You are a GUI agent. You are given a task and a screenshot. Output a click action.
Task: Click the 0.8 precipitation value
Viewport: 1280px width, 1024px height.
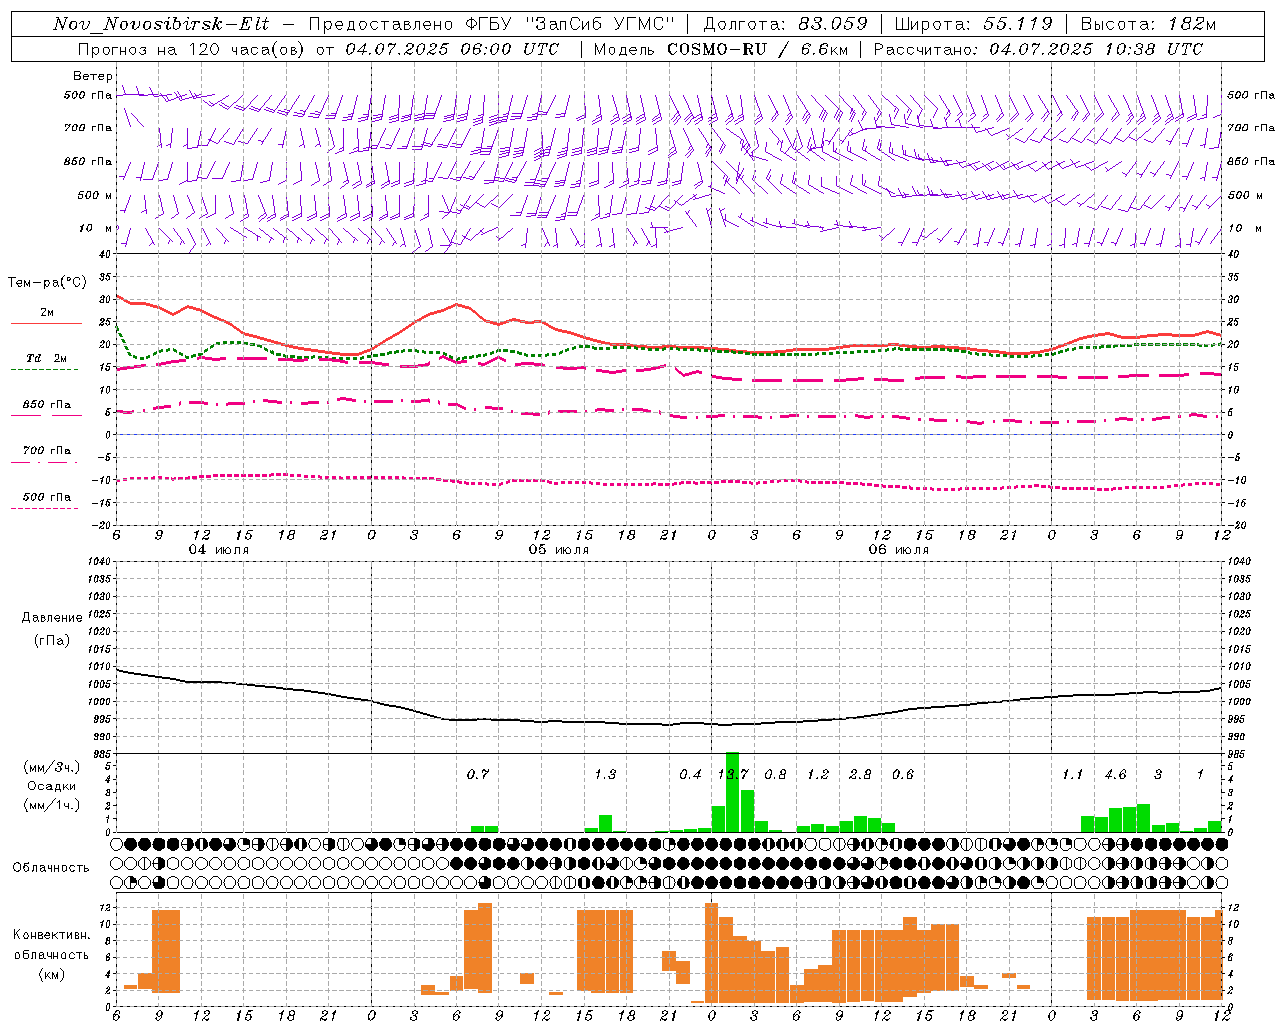(x=775, y=774)
